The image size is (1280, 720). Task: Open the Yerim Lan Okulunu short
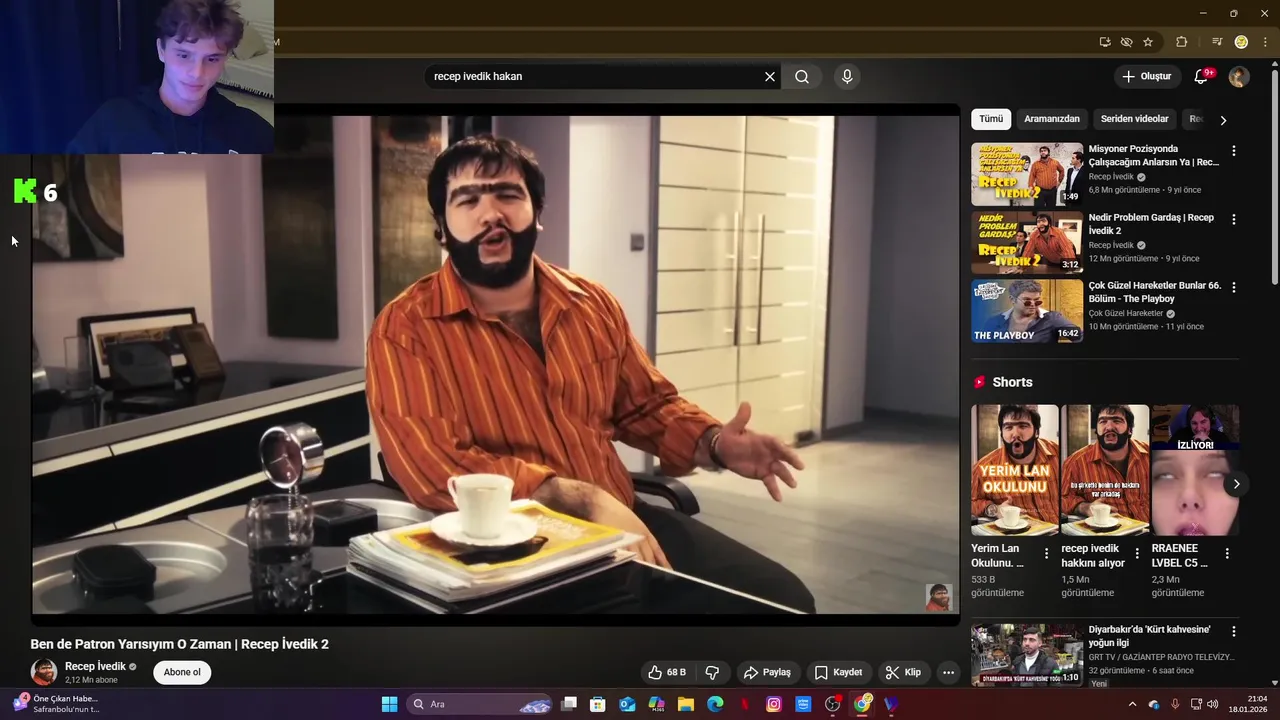click(x=1015, y=470)
